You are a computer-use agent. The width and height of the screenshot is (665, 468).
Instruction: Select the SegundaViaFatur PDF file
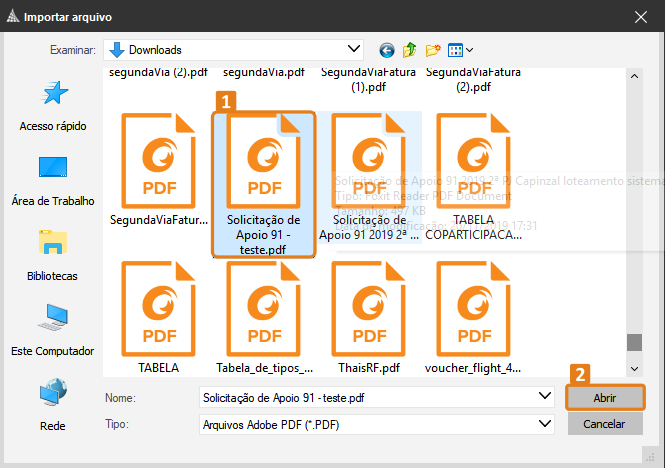click(160, 170)
